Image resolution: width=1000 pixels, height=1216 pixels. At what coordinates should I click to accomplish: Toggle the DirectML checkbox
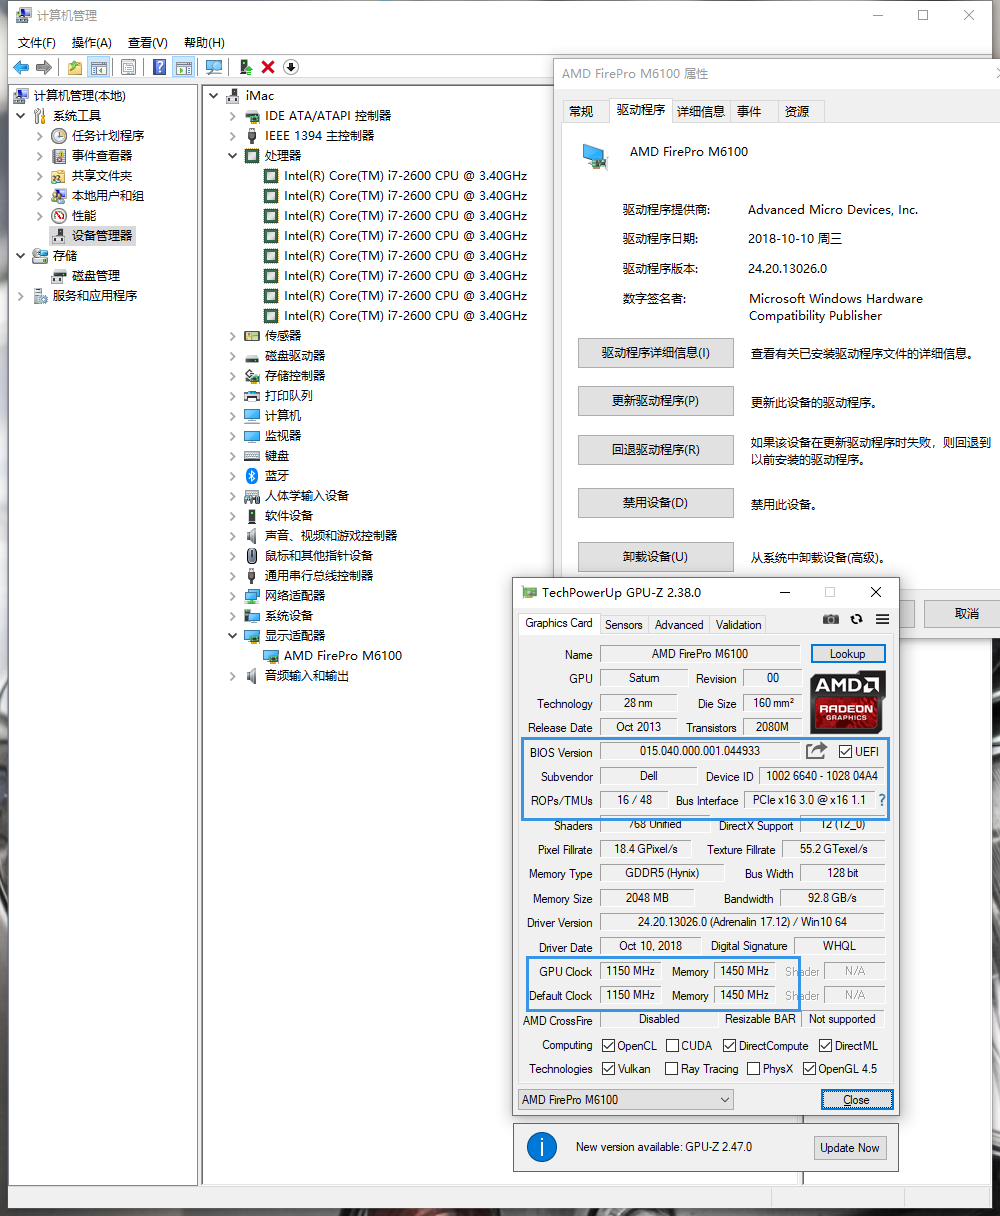click(x=825, y=1046)
